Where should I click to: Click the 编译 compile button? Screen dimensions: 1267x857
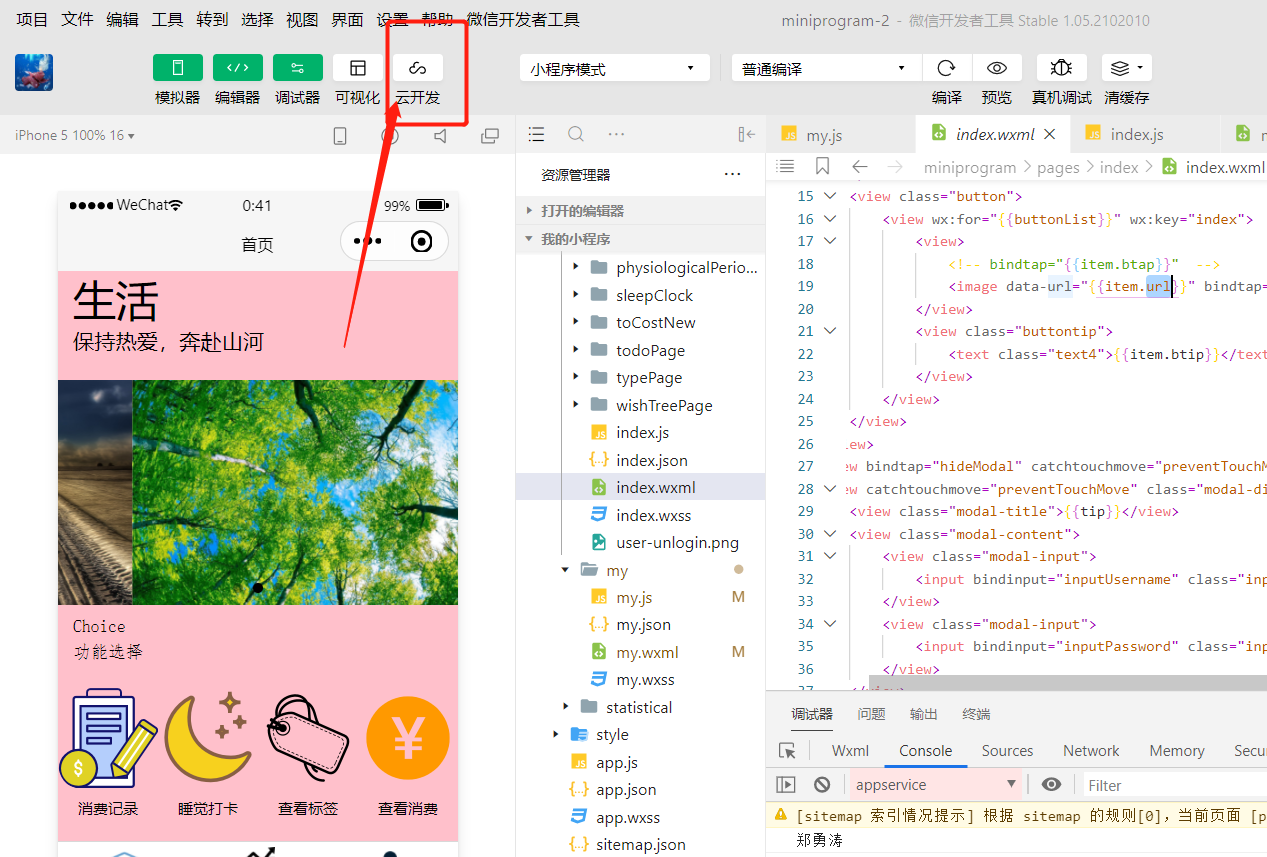coord(946,67)
